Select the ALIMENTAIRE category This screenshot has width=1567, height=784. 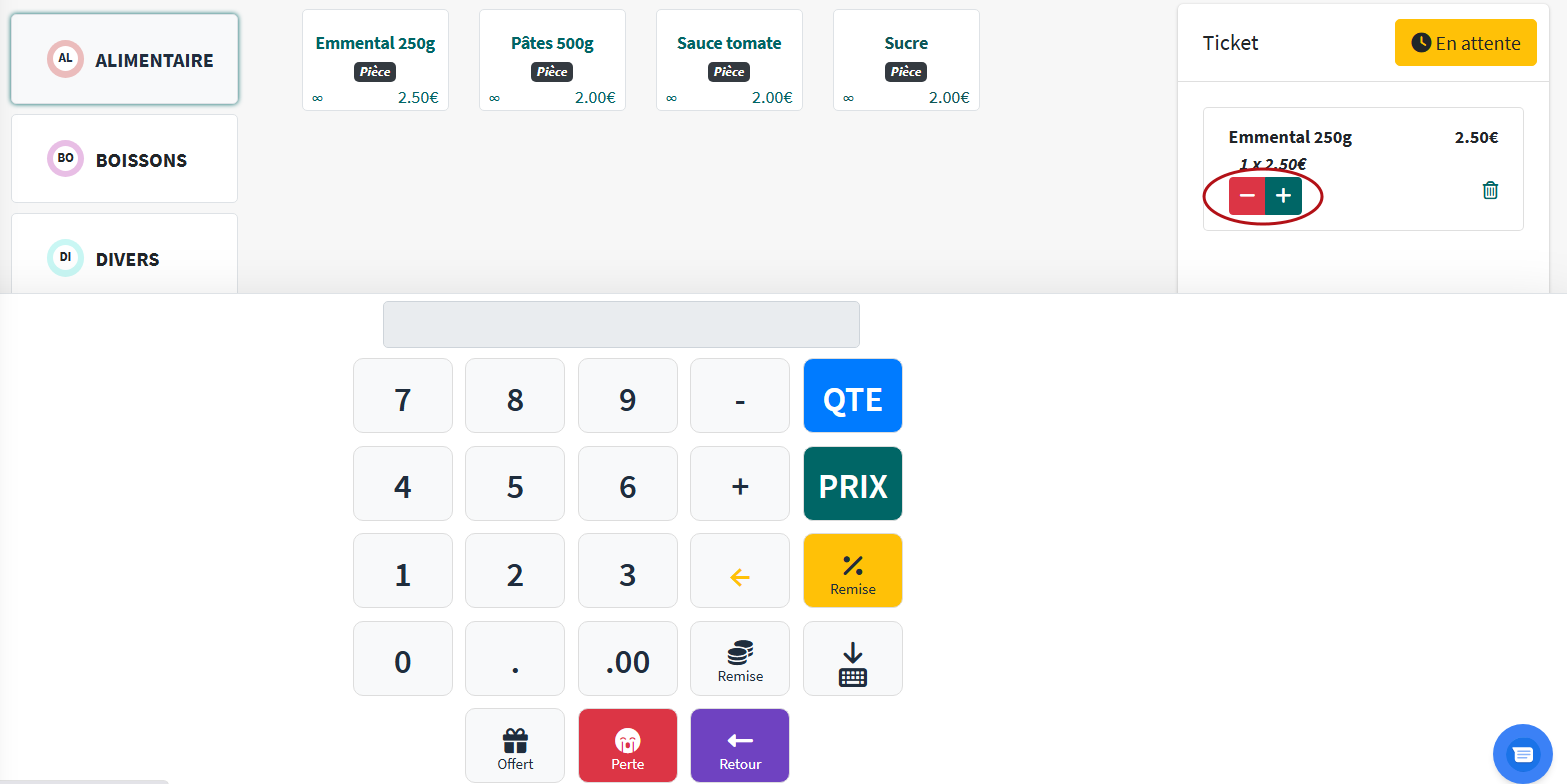click(125, 60)
